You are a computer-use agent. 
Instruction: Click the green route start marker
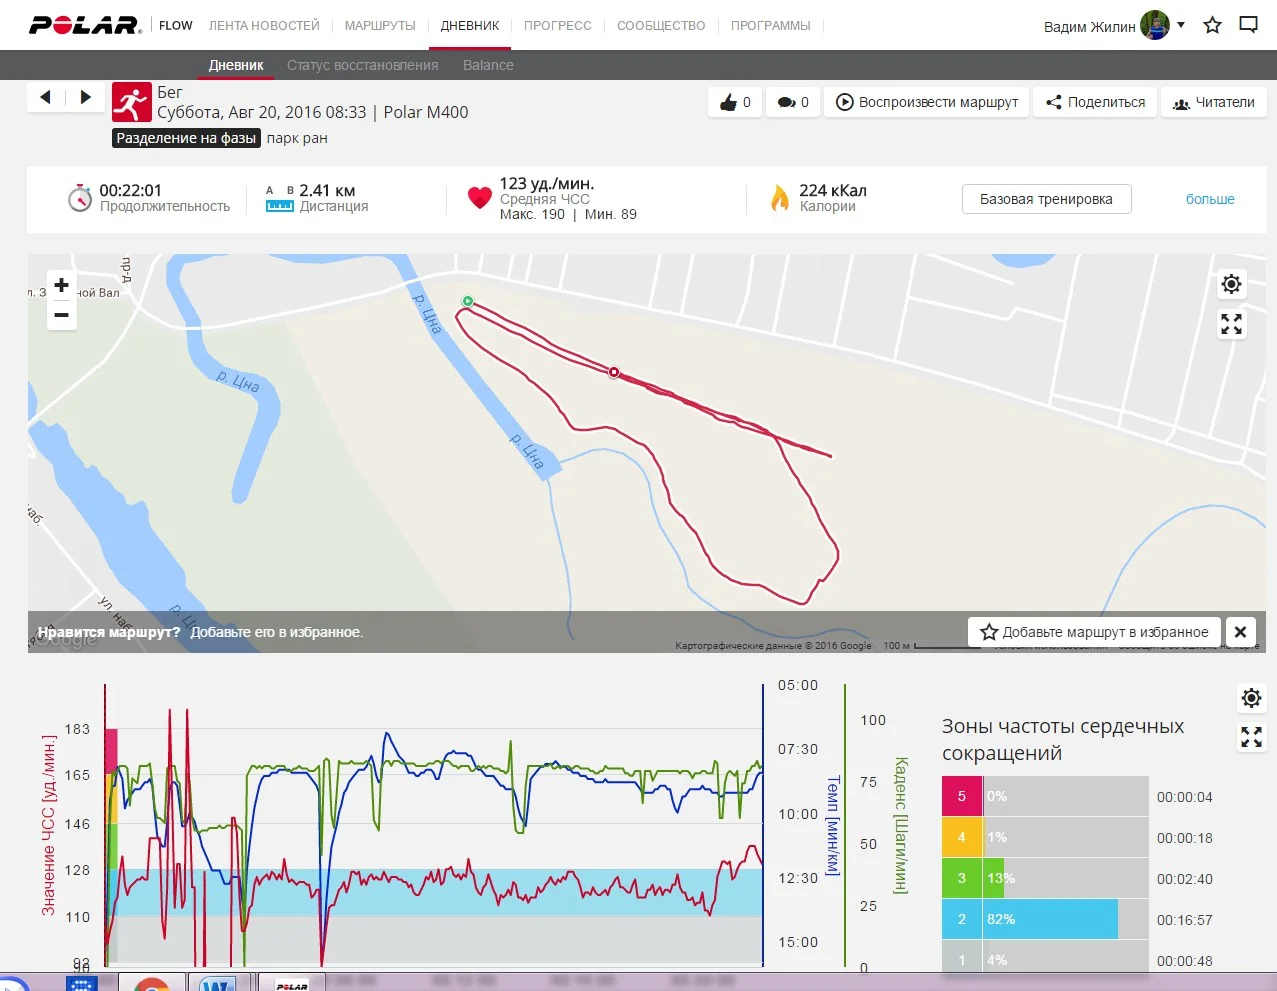(467, 301)
